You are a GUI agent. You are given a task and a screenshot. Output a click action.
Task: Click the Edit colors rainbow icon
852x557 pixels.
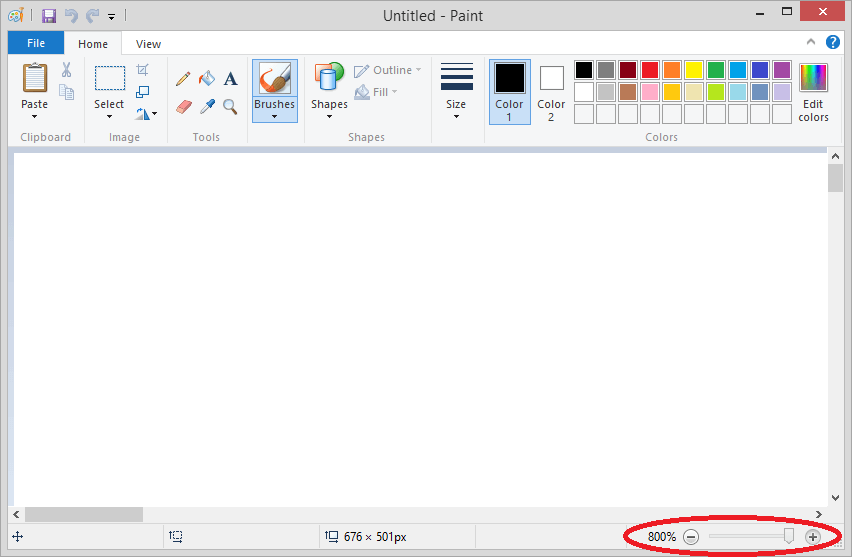point(813,77)
